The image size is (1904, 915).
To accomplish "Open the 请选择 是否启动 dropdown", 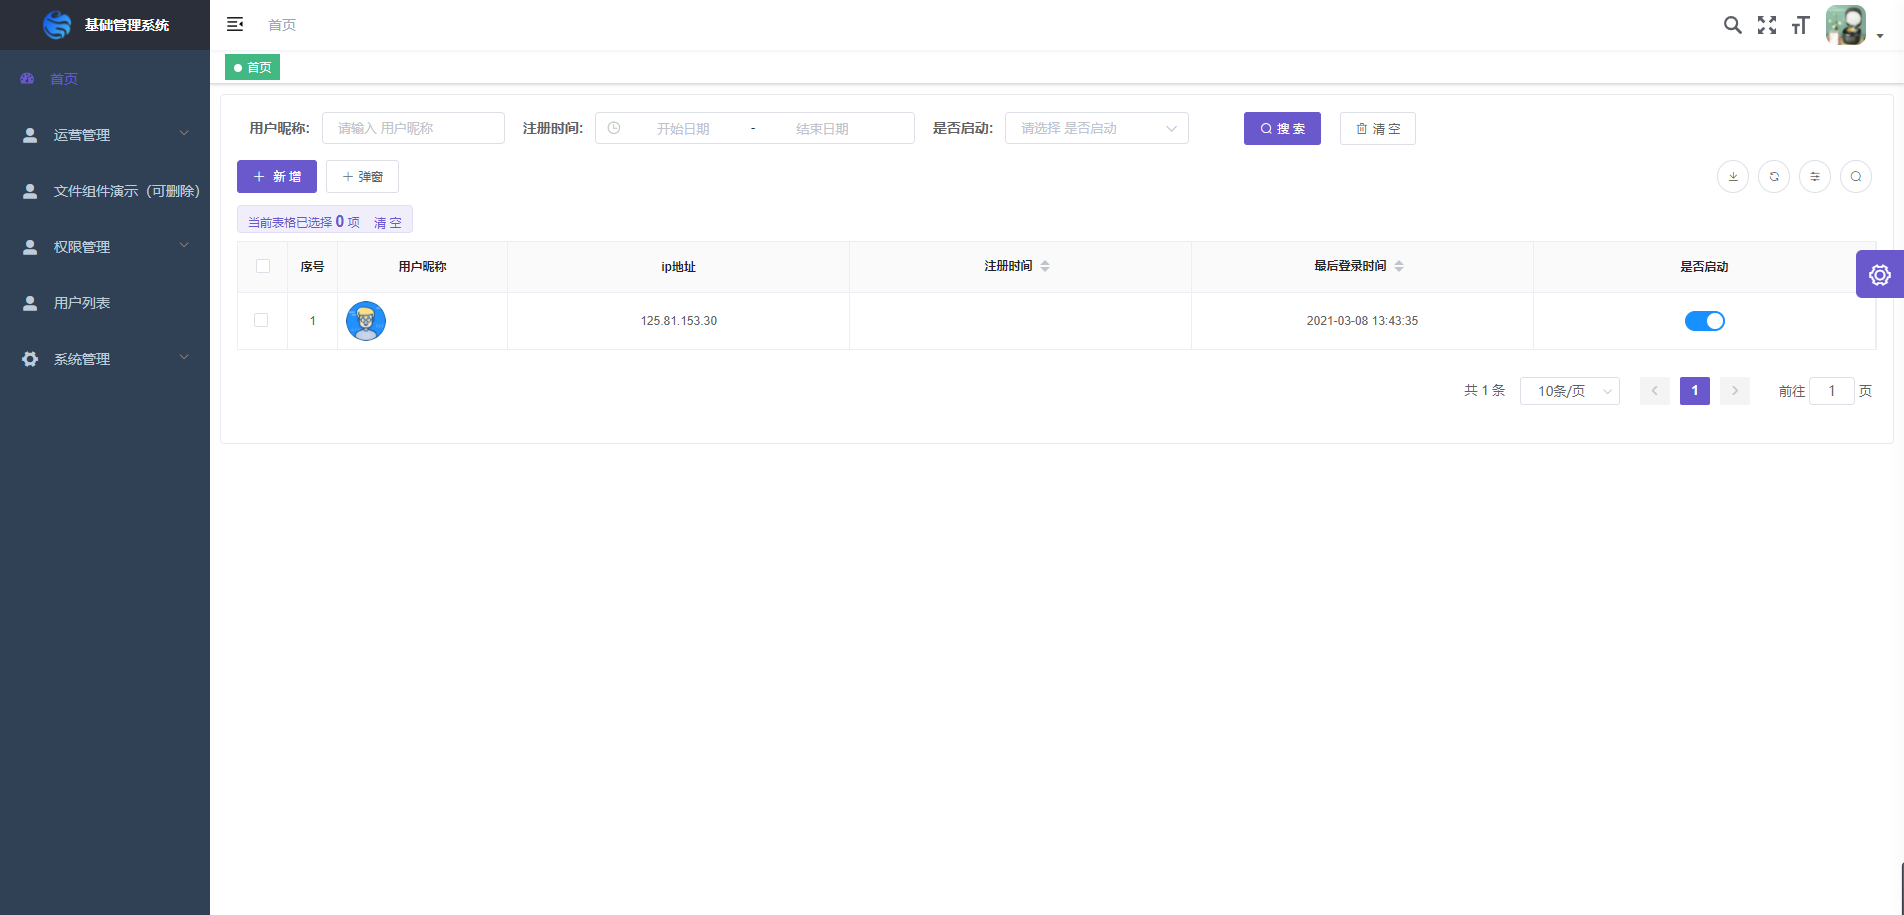I will click(1096, 128).
